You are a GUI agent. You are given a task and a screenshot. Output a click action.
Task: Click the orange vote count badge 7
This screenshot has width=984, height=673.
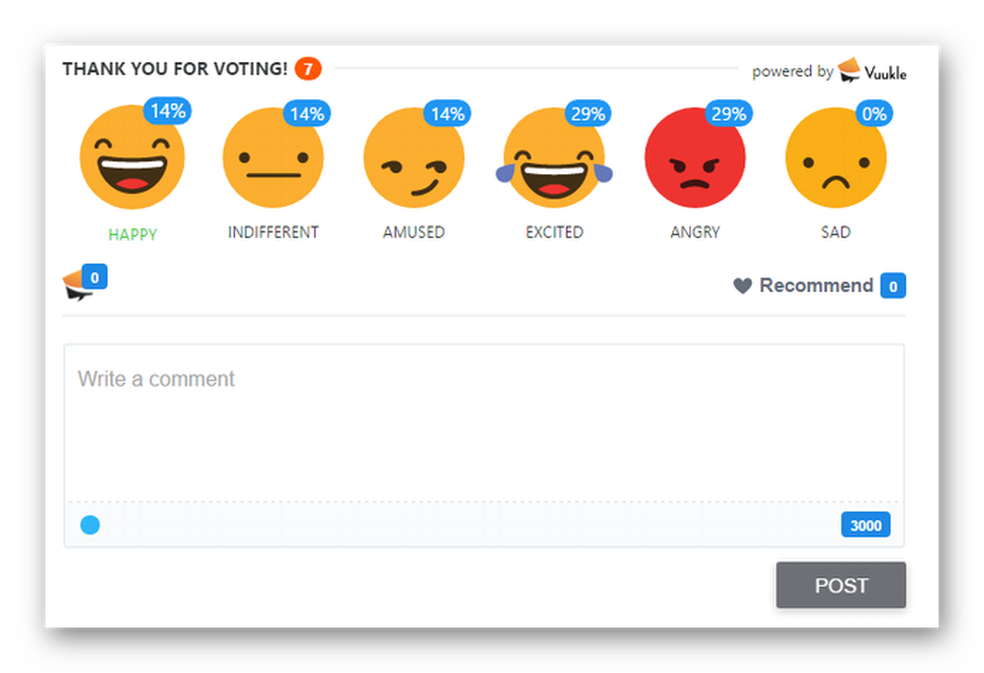(x=308, y=69)
